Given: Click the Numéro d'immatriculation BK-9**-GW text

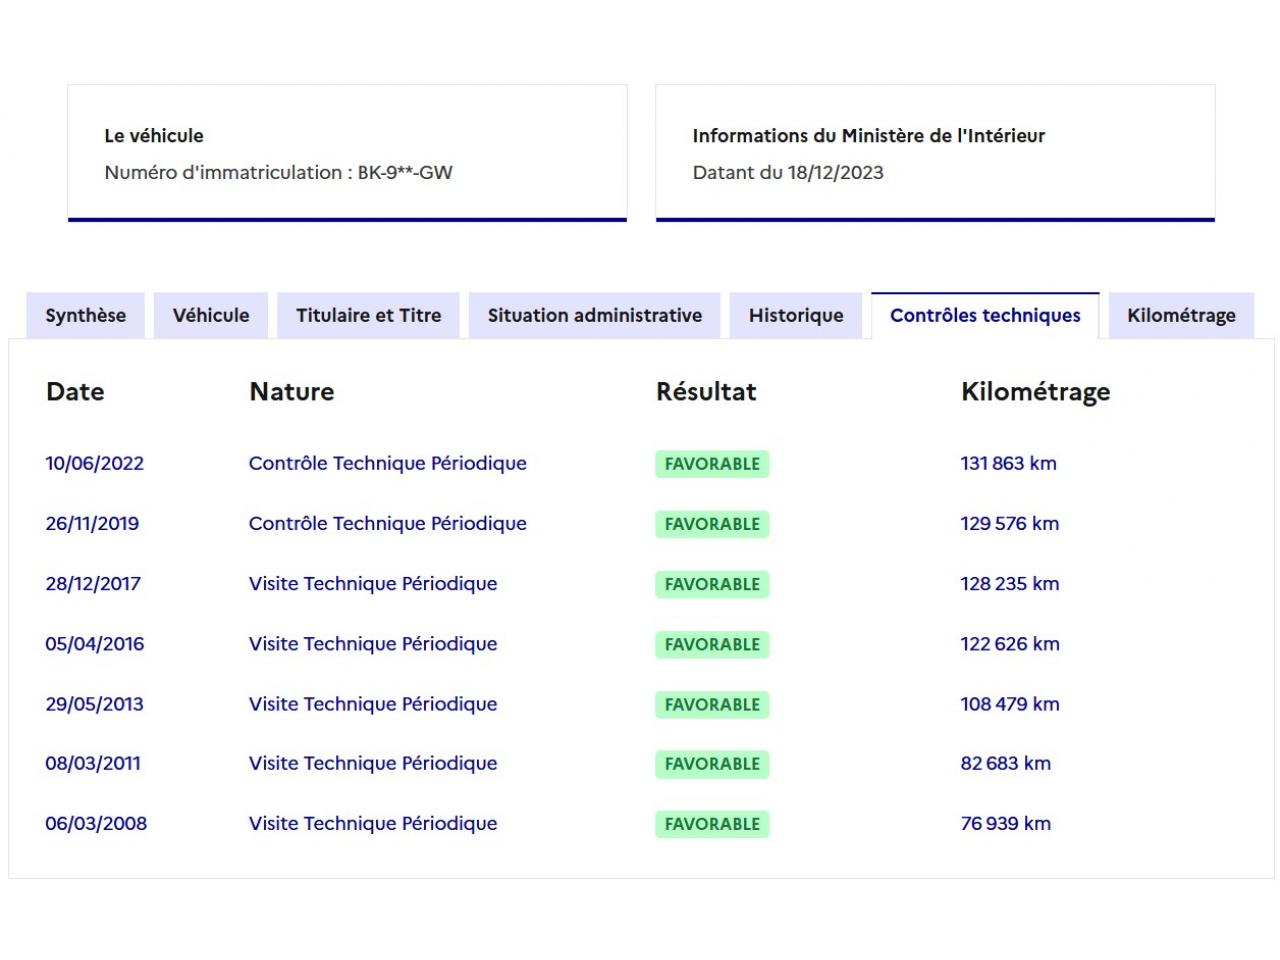Looking at the screenshot, I should (x=278, y=172).
